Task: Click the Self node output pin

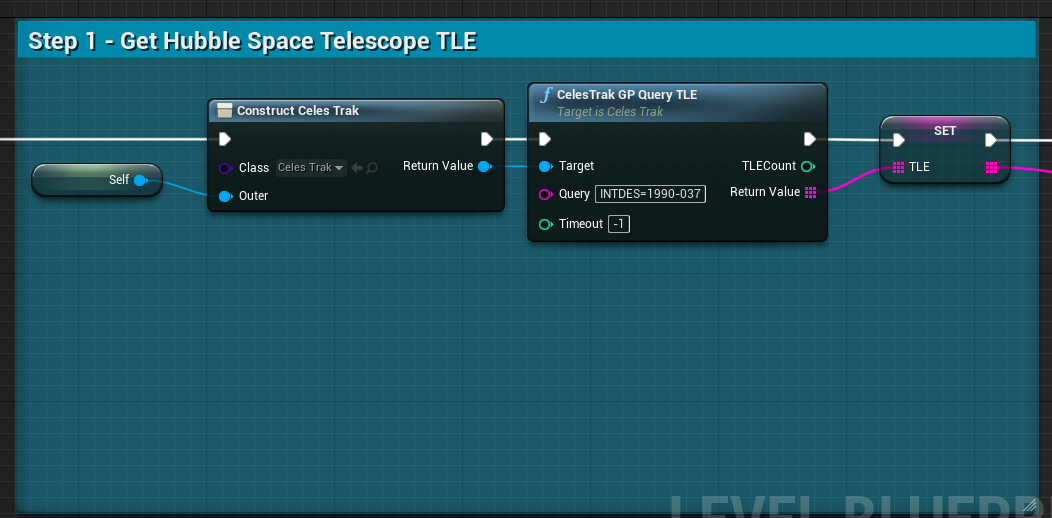Action: point(140,180)
